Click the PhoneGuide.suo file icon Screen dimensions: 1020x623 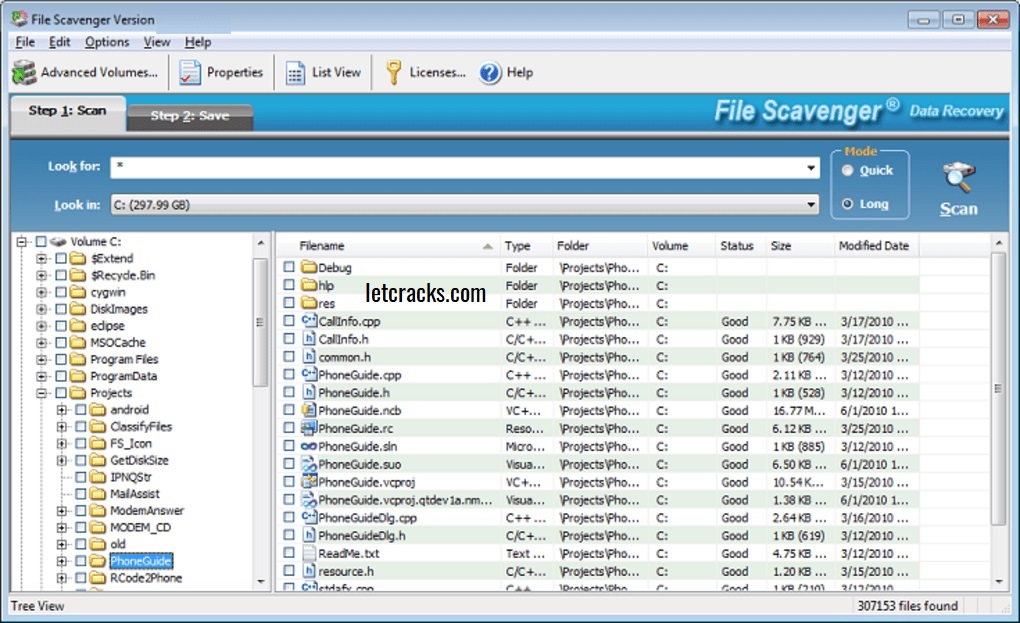coord(308,464)
